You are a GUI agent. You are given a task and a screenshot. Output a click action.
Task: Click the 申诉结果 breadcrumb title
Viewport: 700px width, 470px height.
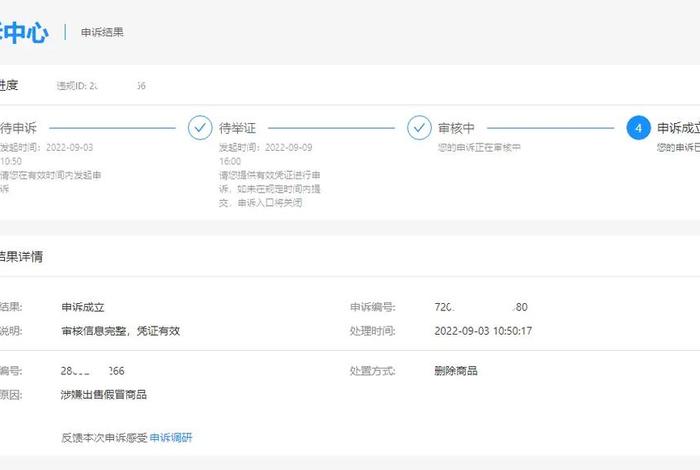(x=102, y=32)
